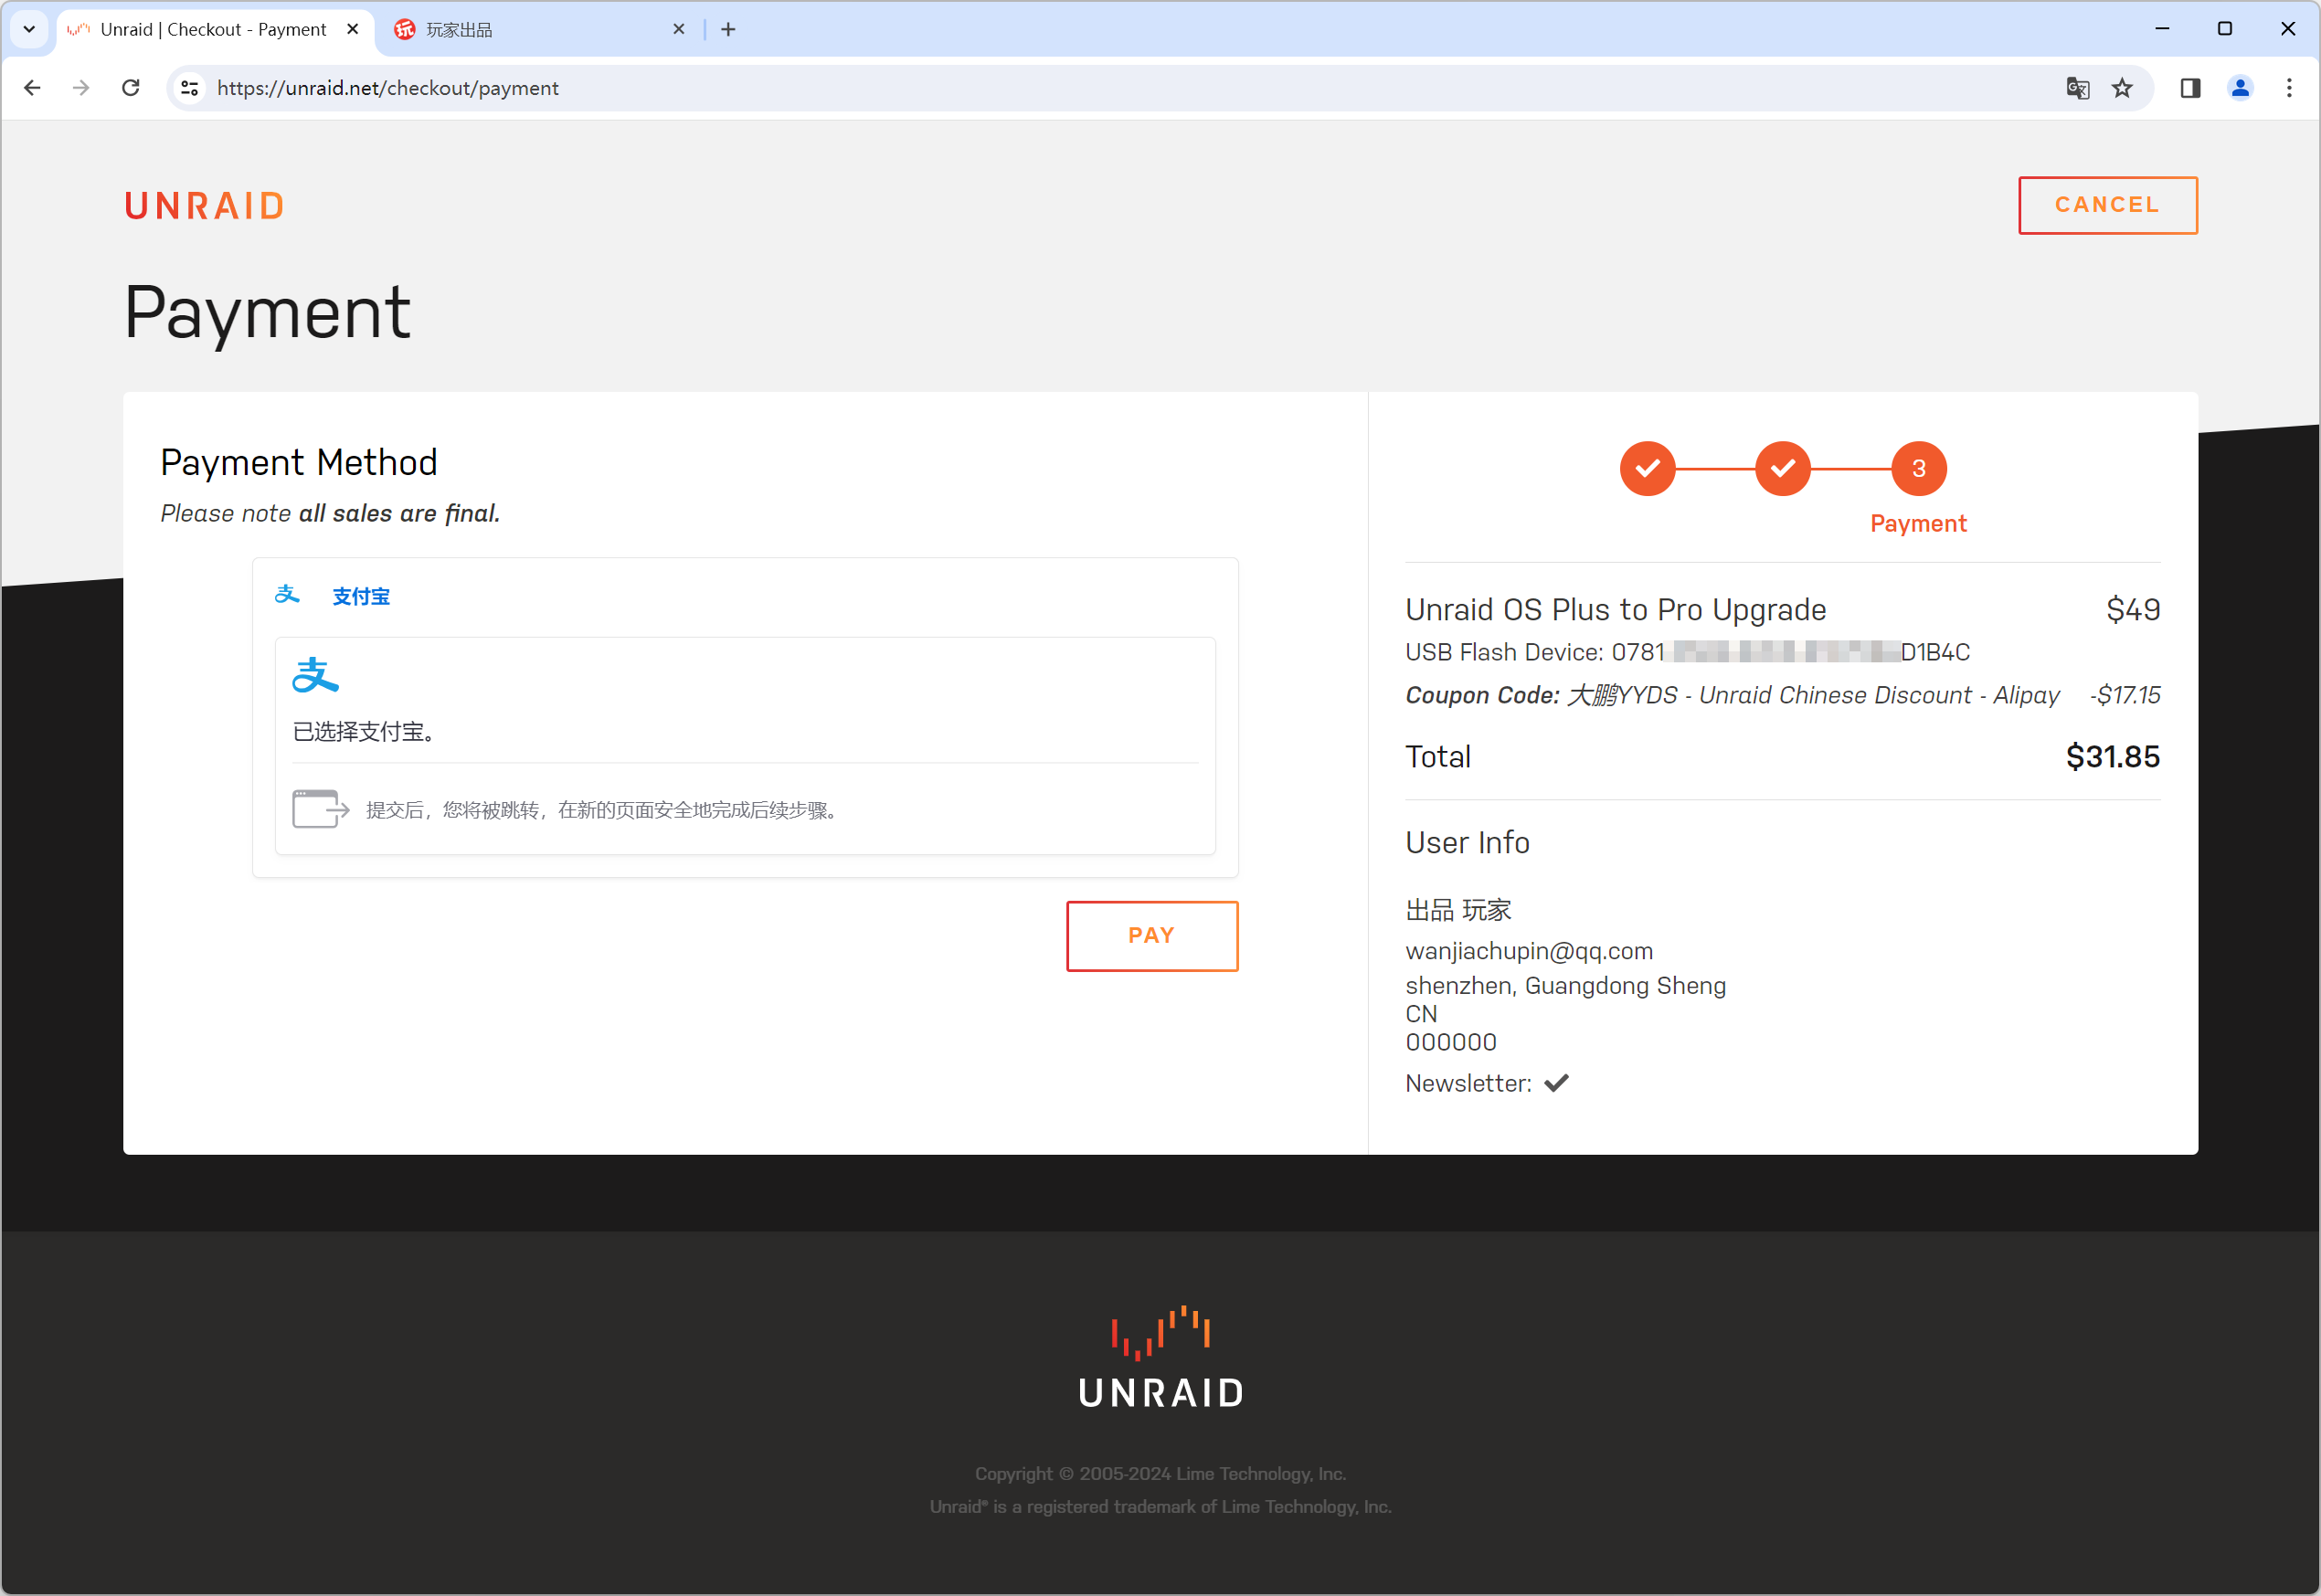The width and height of the screenshot is (2321, 1596).
Task: Click the 已选择支付宝 message
Action: click(x=365, y=732)
